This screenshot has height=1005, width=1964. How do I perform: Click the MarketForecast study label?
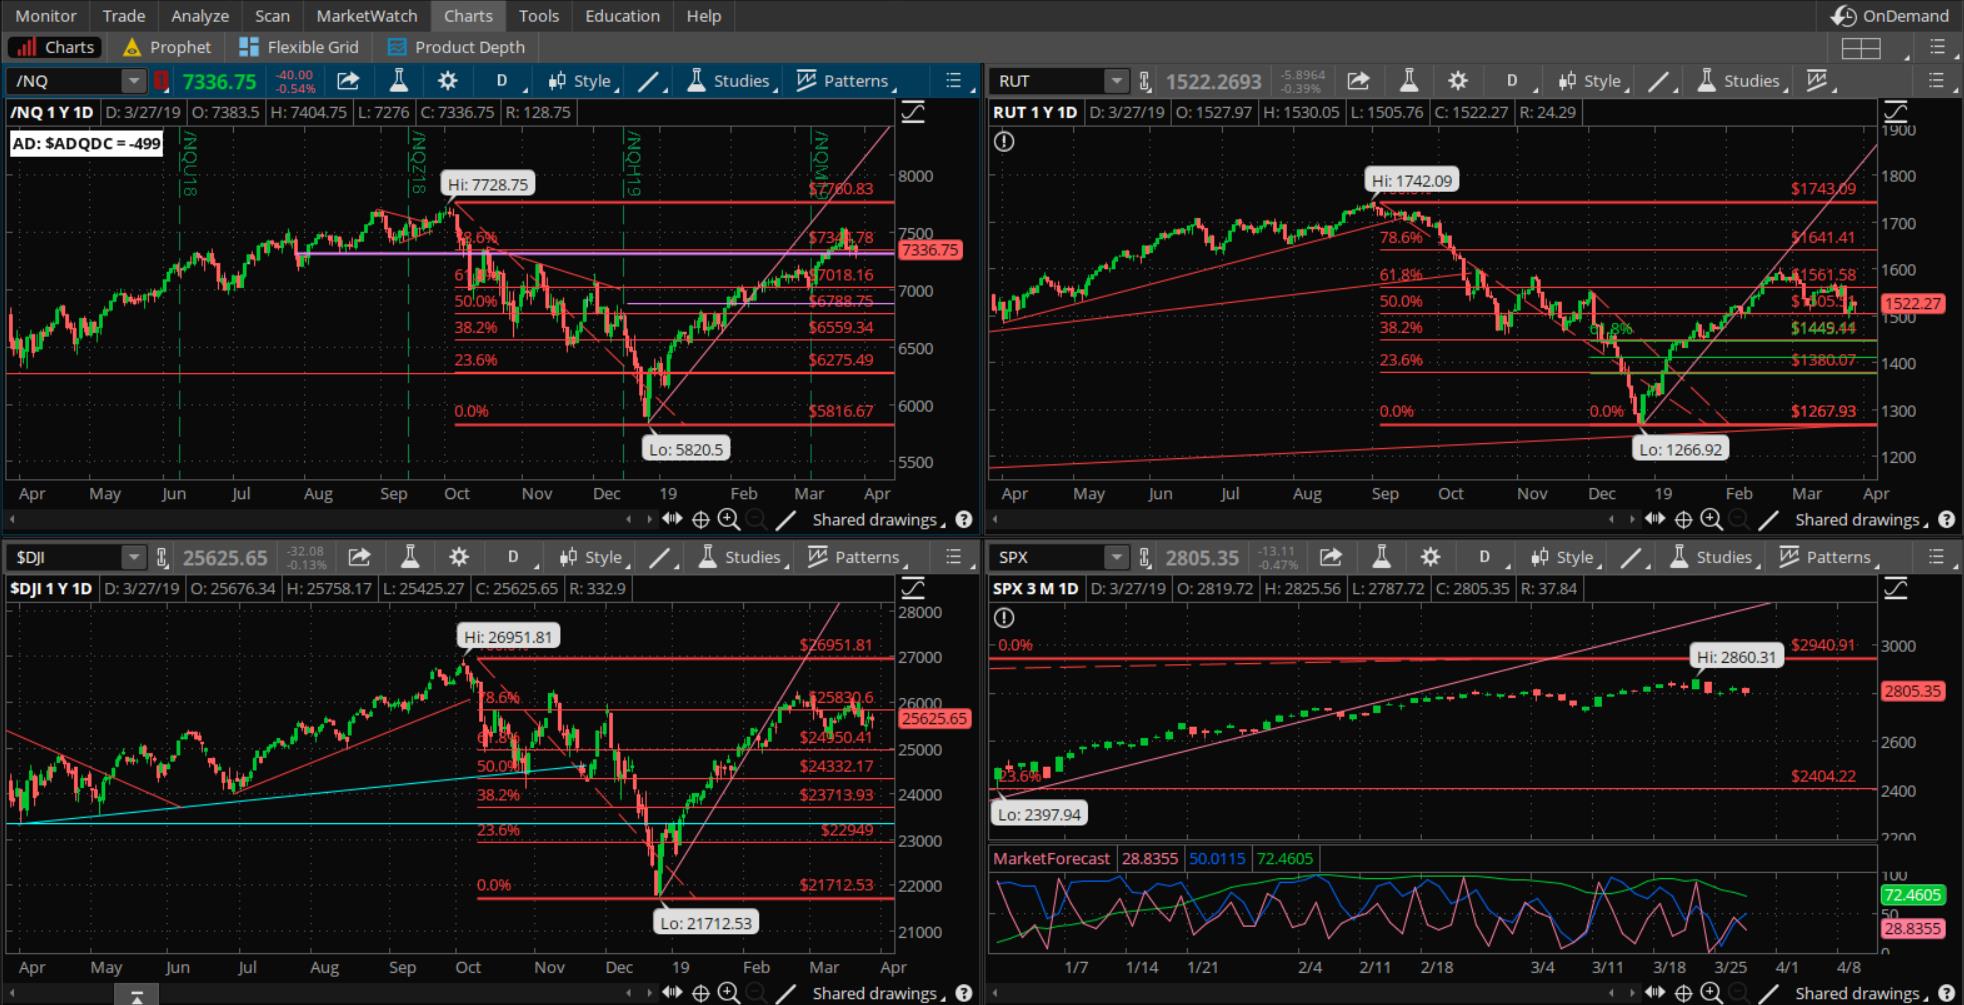point(1051,858)
